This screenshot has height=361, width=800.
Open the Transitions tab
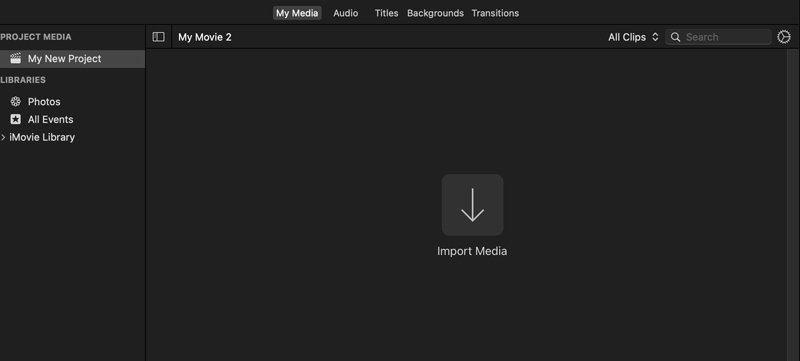[x=495, y=13]
